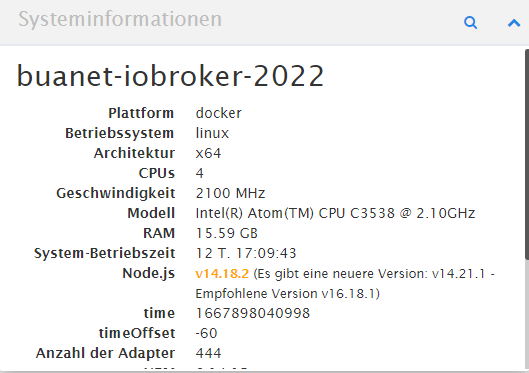529x373 pixels.
Task: Click the Plattform value docker
Action: [219, 113]
